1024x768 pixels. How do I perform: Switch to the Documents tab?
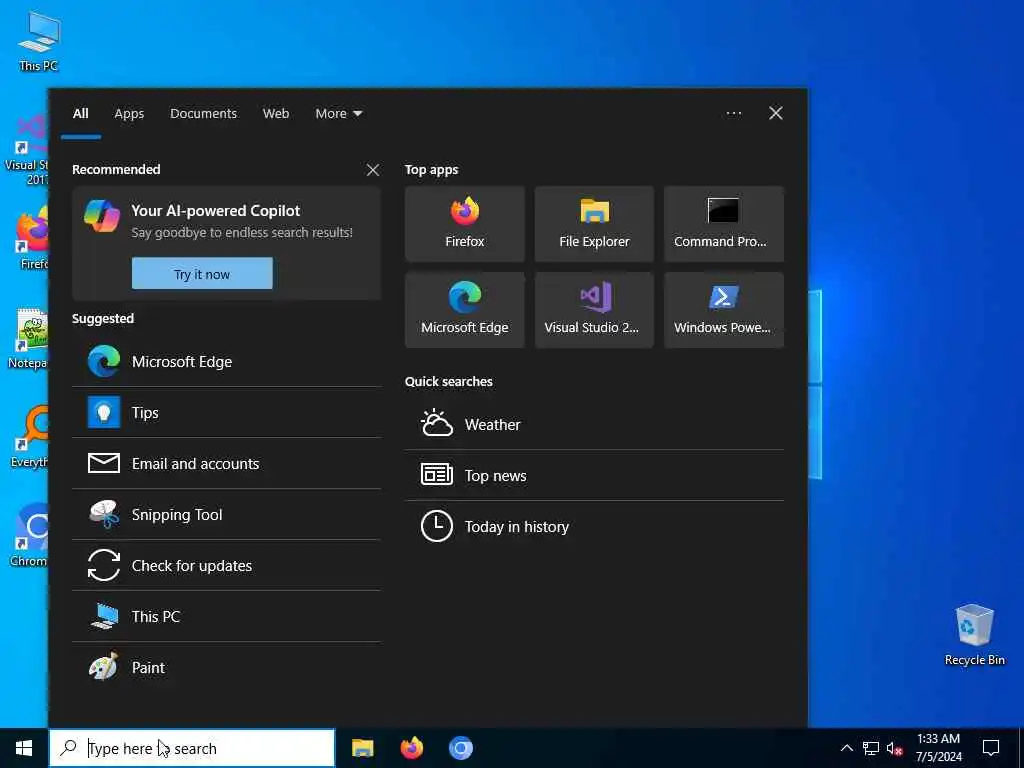203,114
